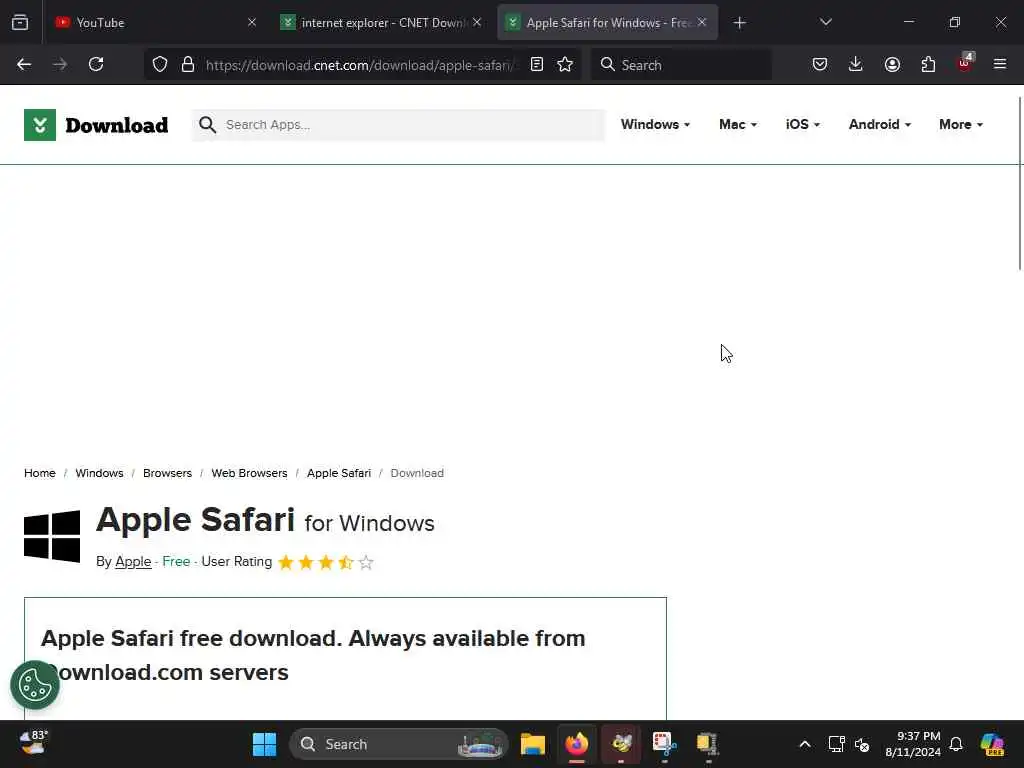Go to Home breadcrumb link

[x=40, y=473]
